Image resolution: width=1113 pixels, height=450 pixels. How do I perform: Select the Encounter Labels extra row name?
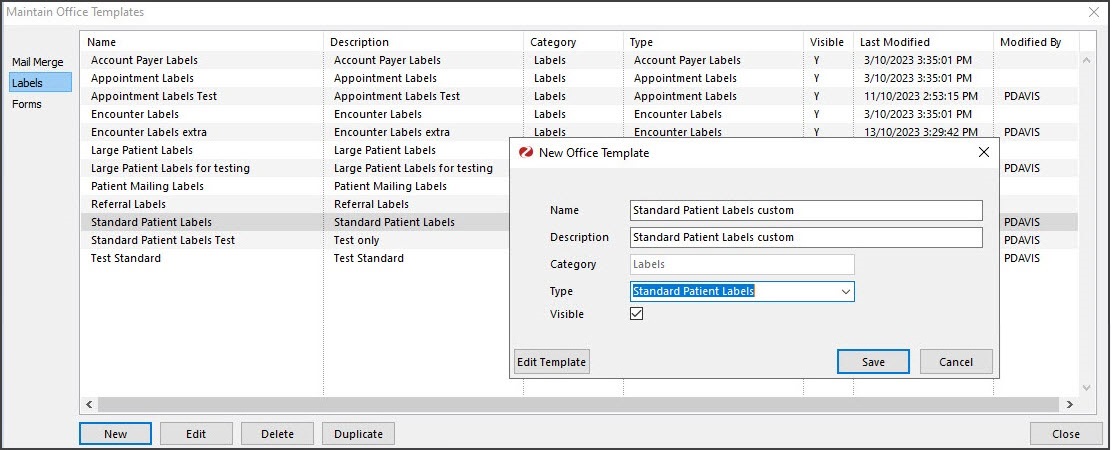149,132
